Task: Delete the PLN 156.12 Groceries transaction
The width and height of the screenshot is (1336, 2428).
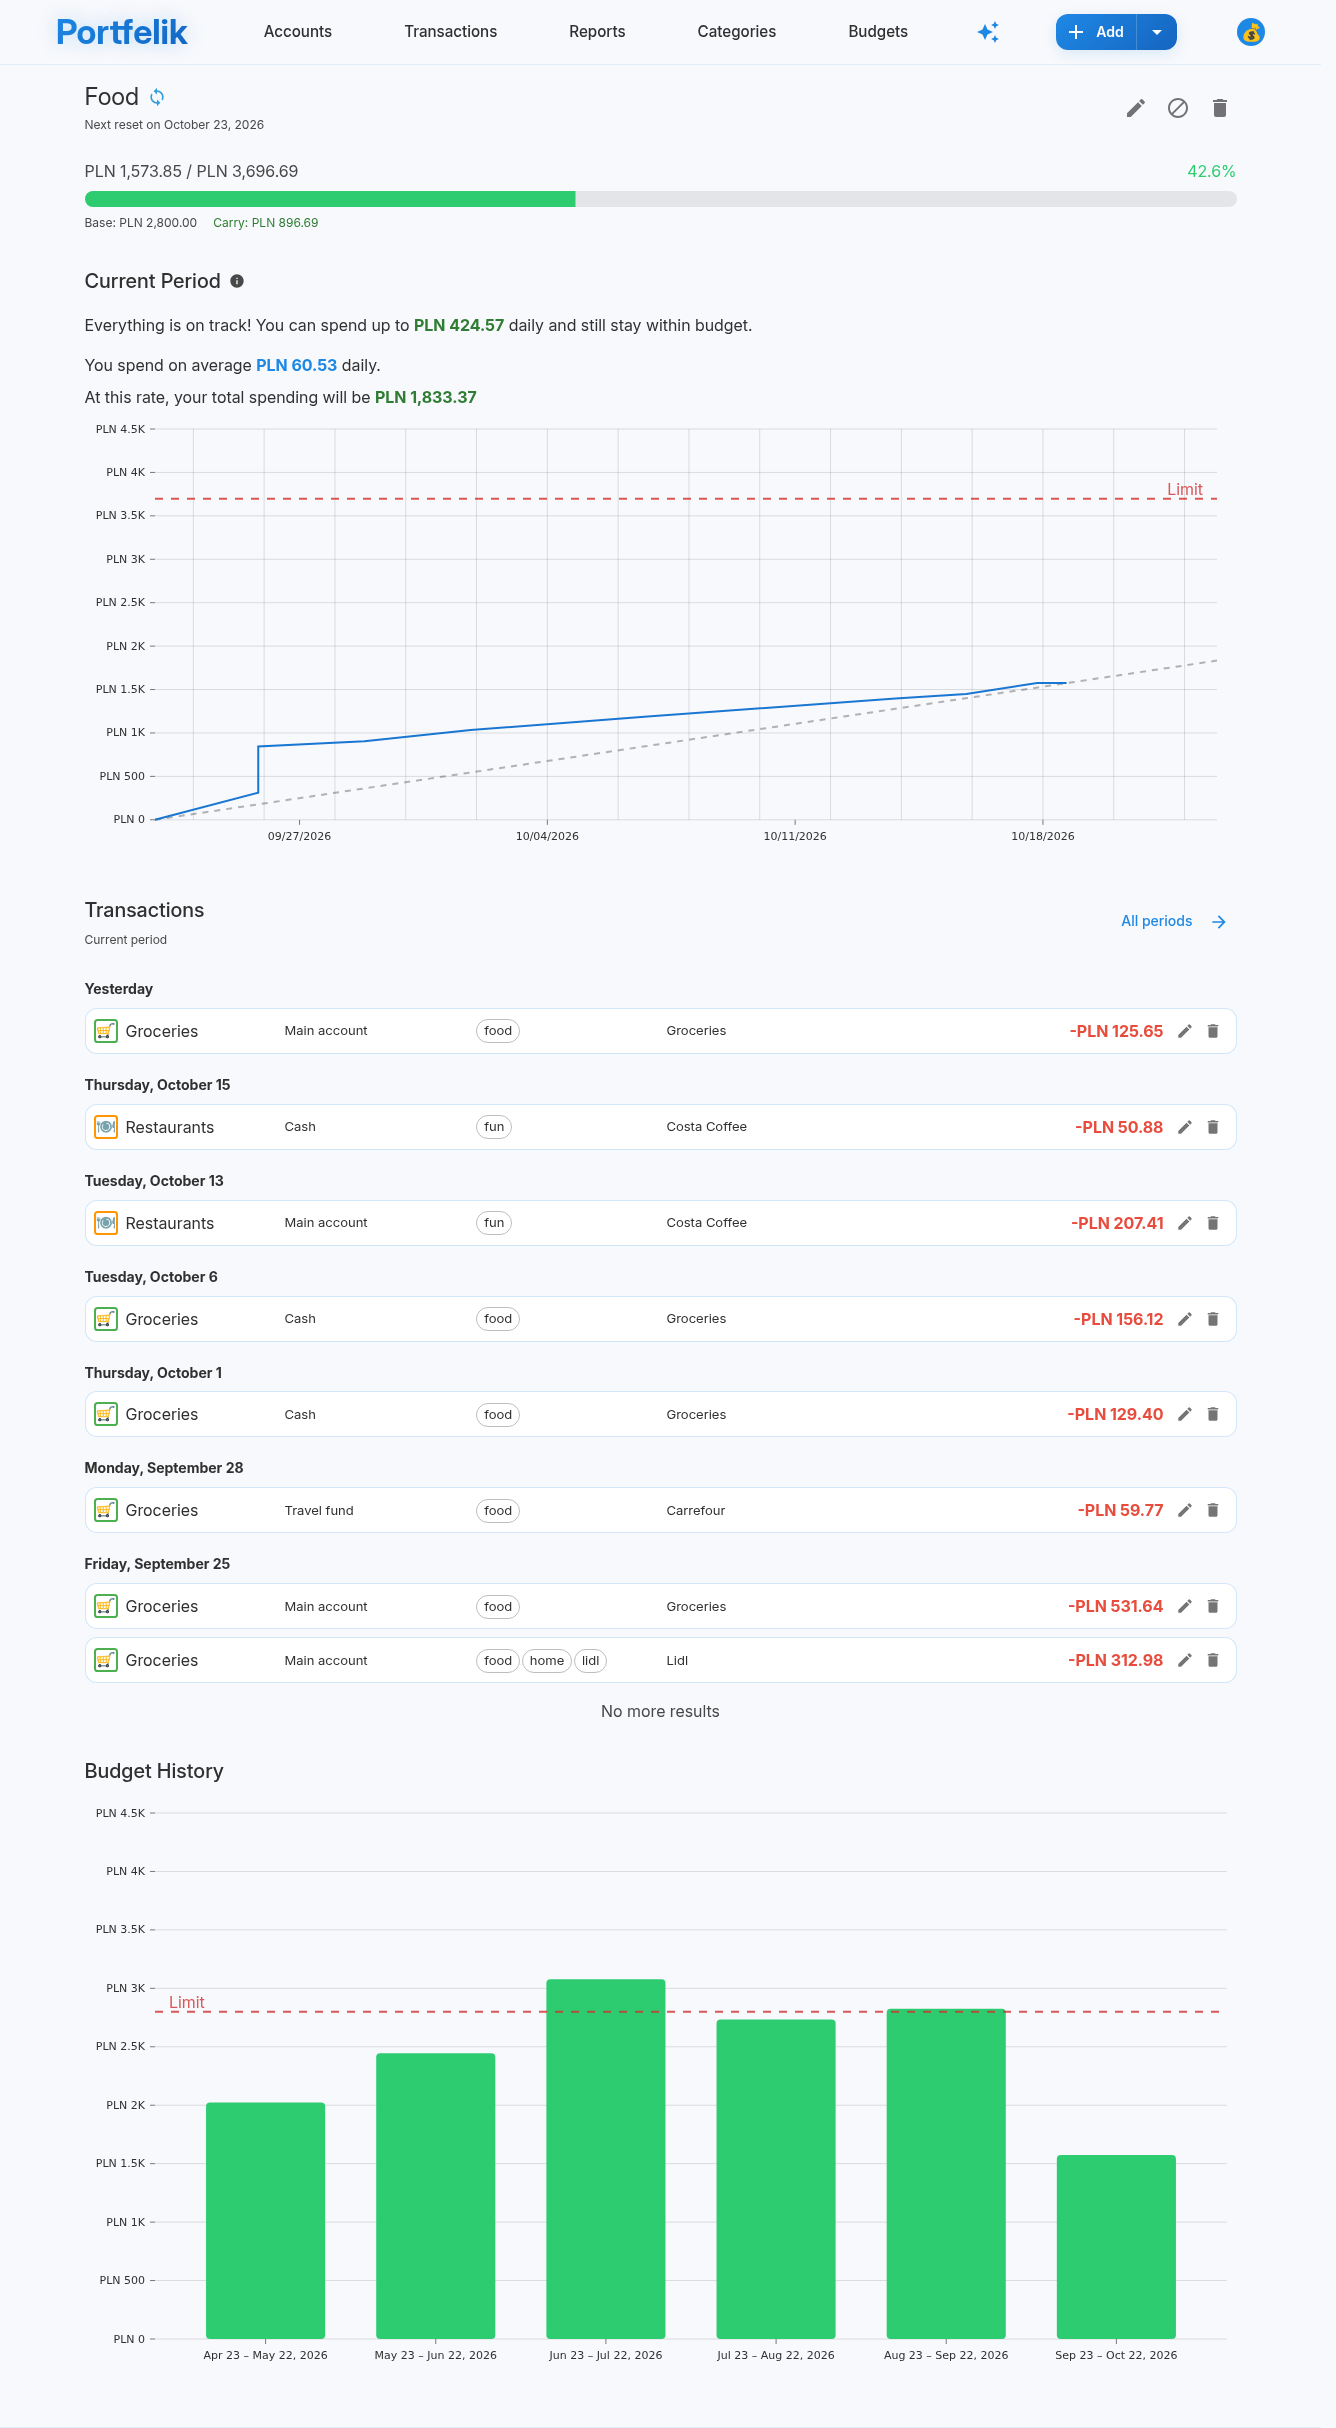Action: [x=1213, y=1319]
